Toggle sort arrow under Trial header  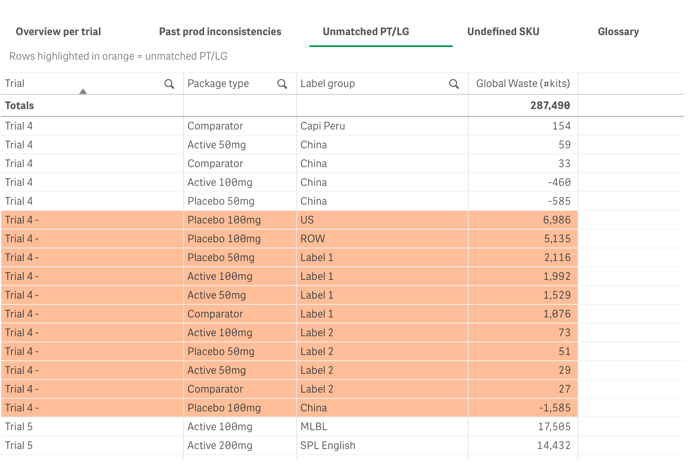pos(83,92)
